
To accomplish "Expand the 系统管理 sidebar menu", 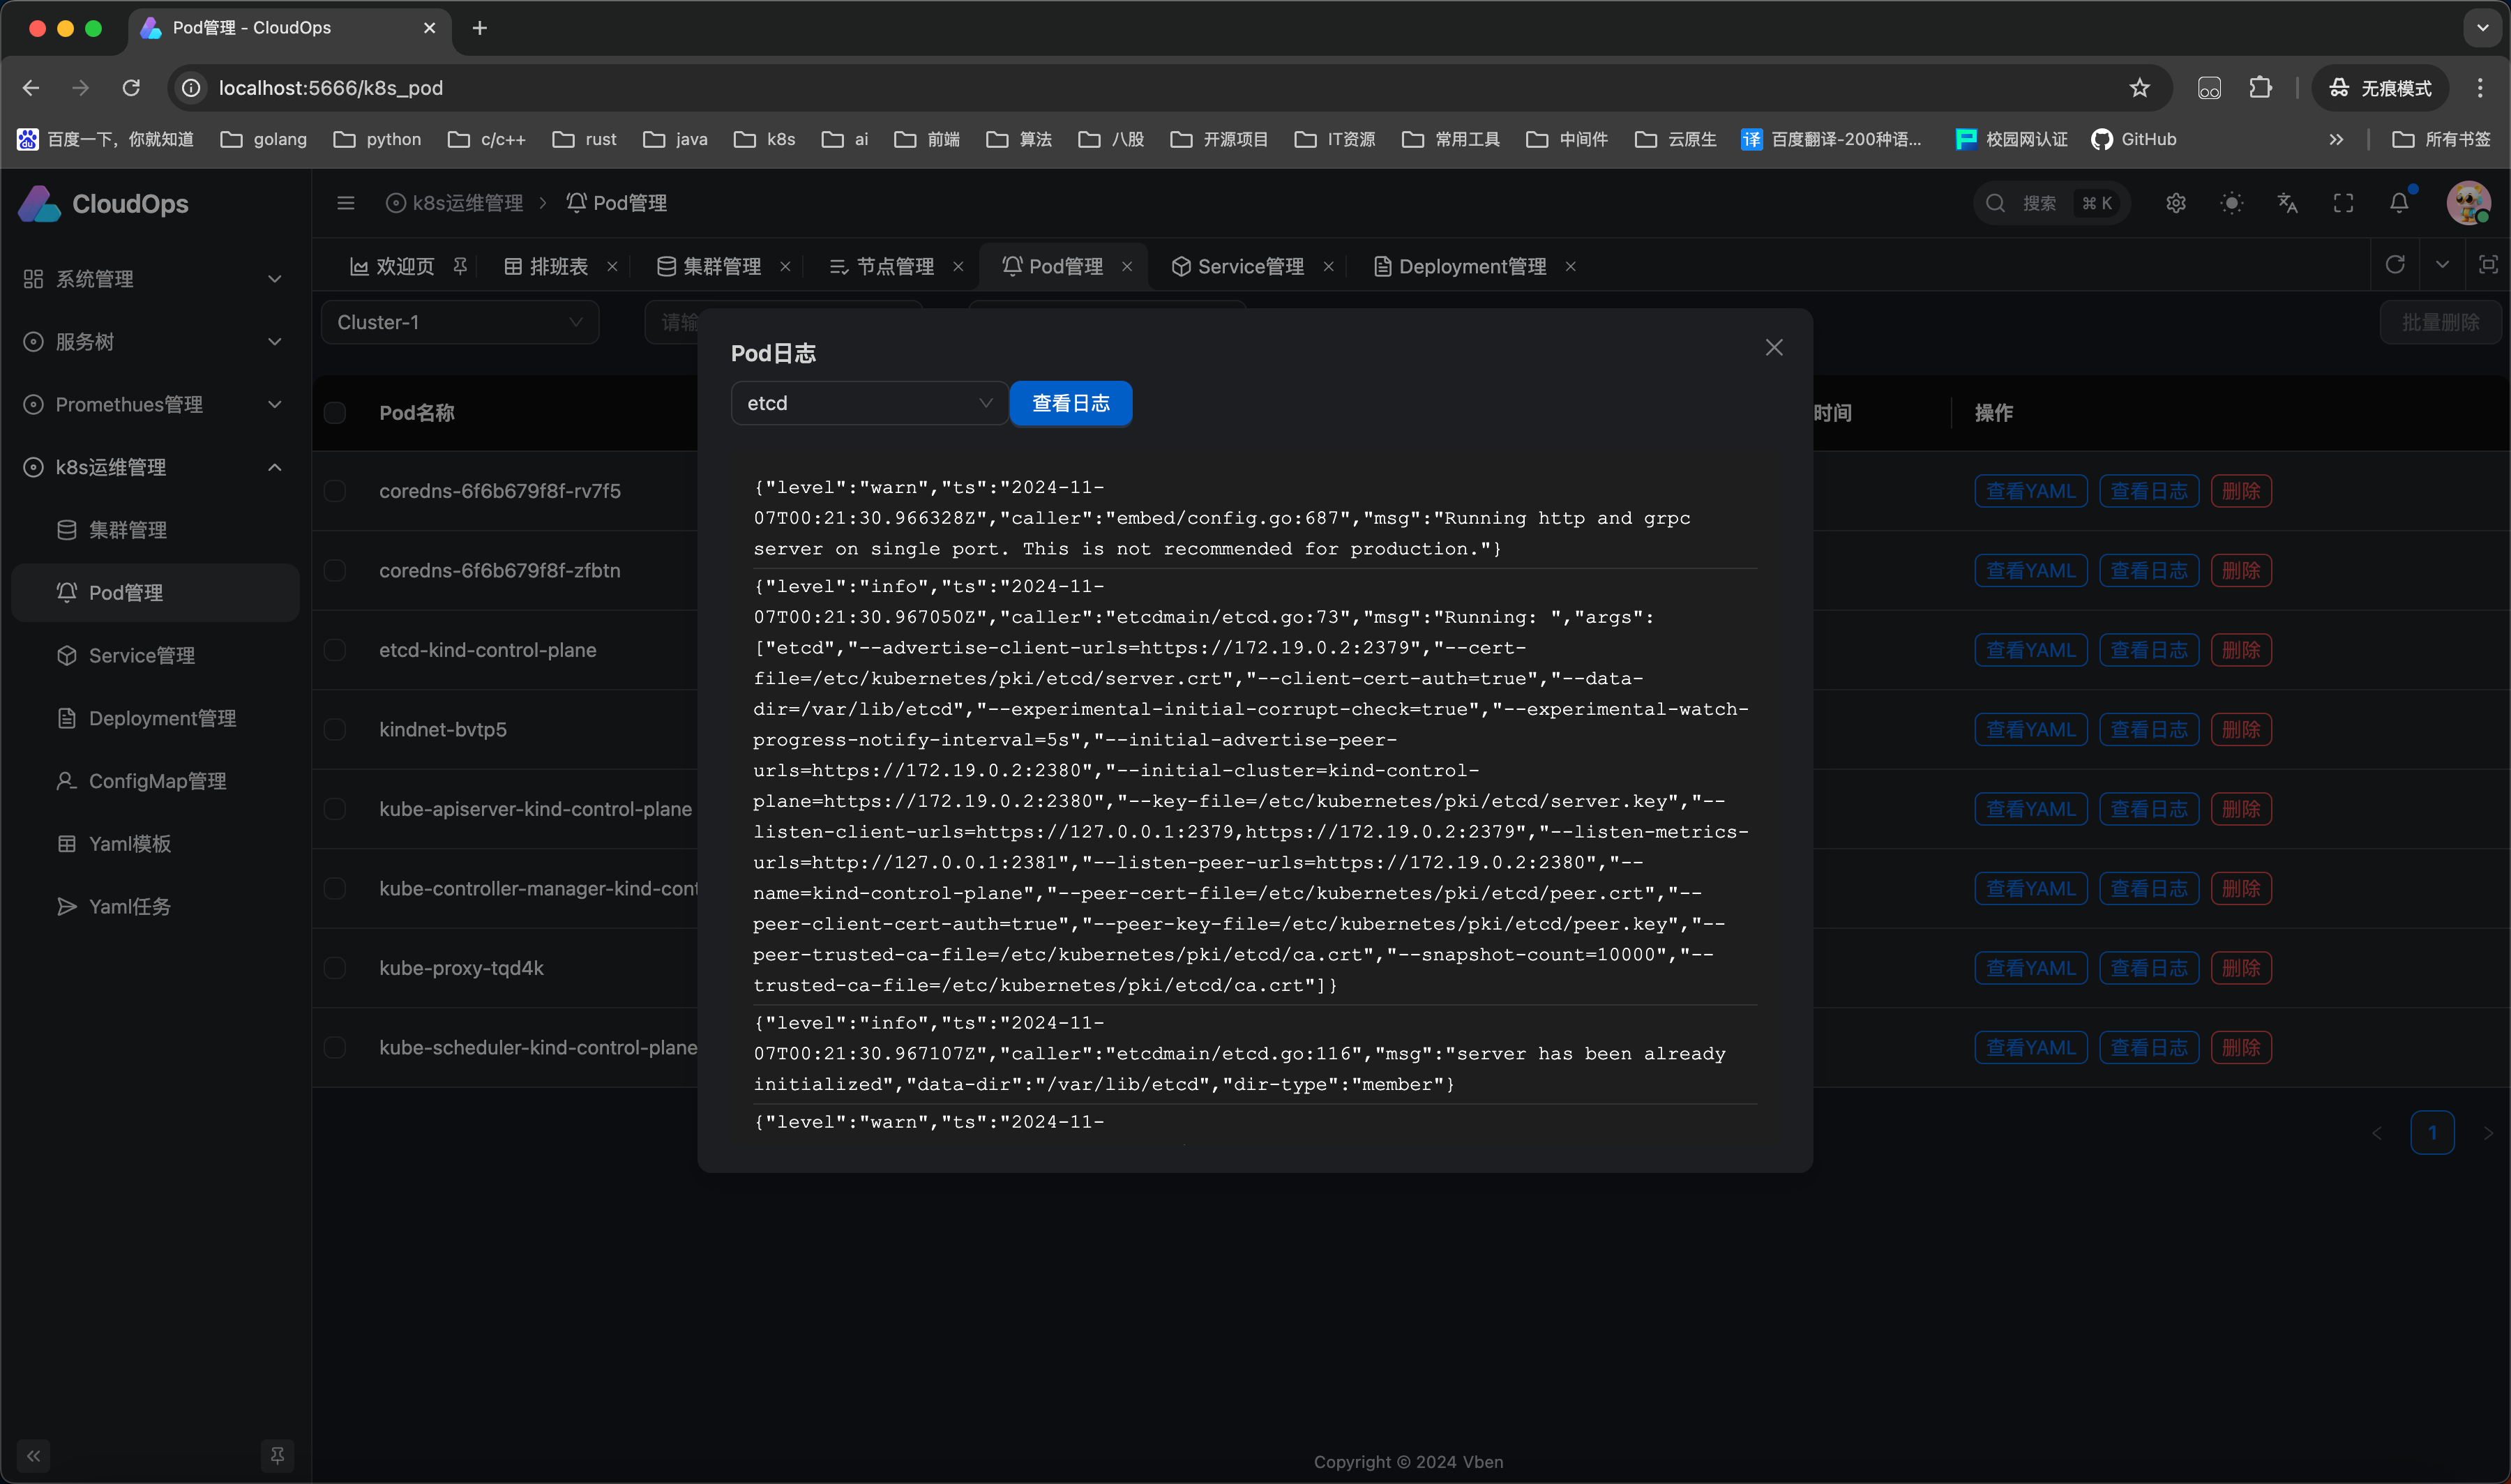I will point(155,279).
